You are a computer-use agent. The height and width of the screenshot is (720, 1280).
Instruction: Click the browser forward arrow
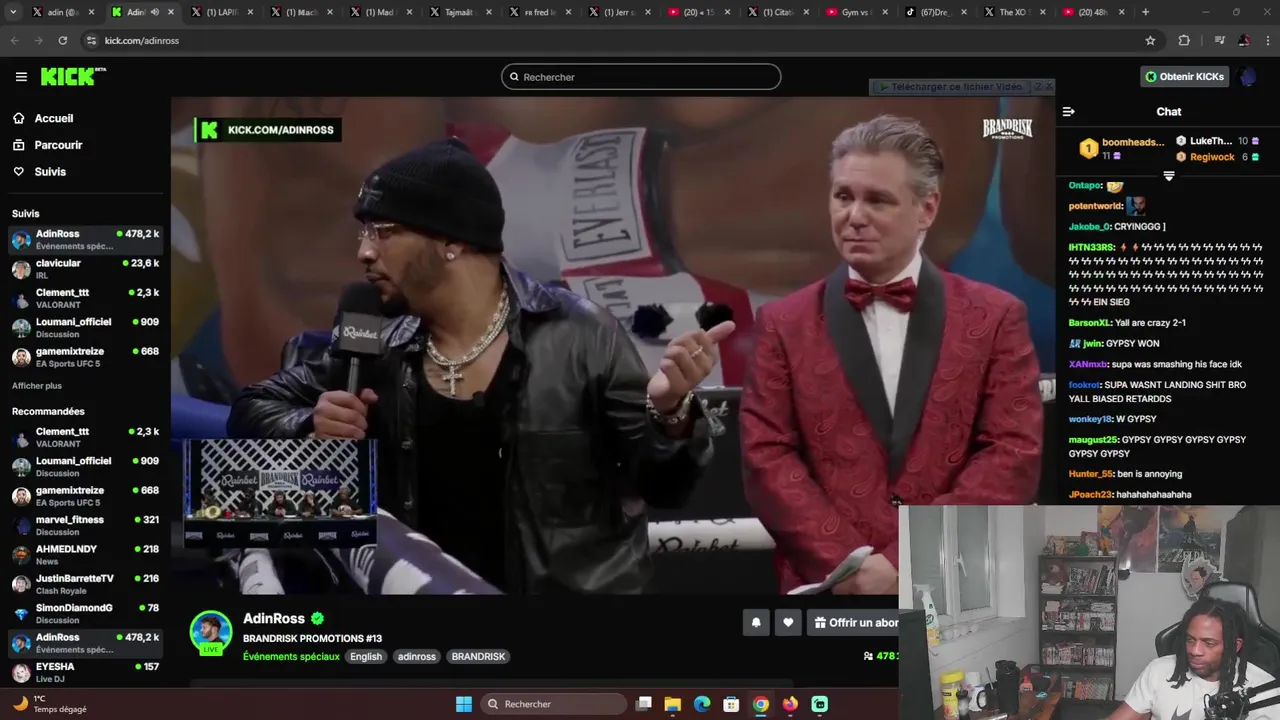[38, 40]
